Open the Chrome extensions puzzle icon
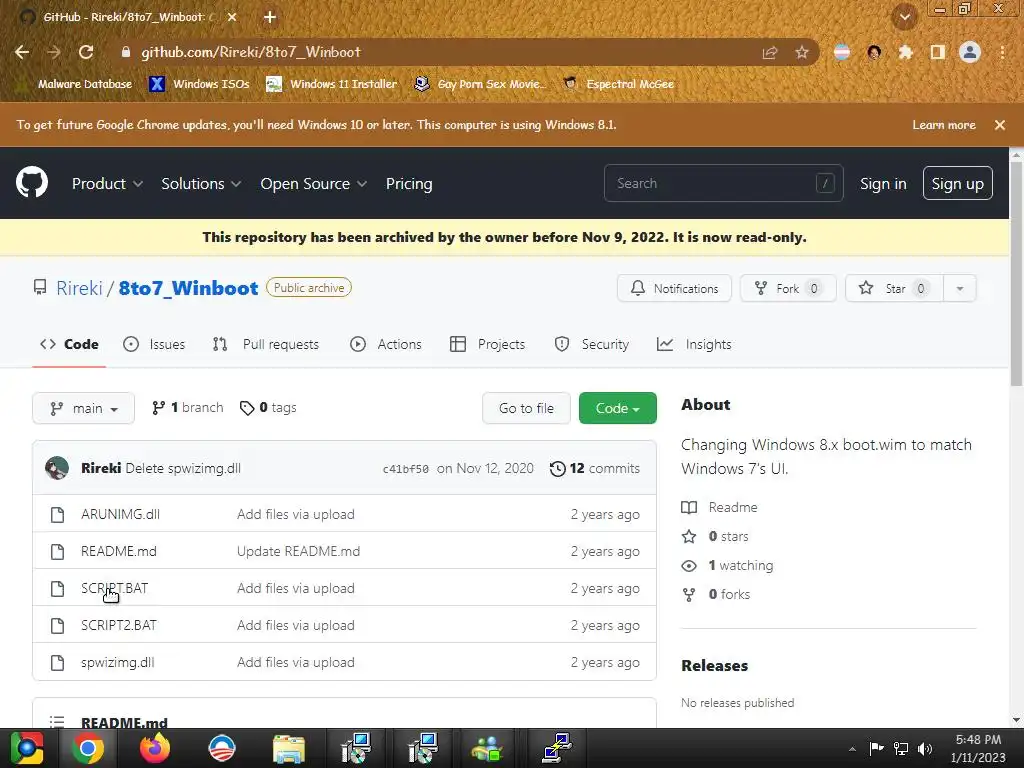This screenshot has height=768, width=1024. tap(906, 52)
